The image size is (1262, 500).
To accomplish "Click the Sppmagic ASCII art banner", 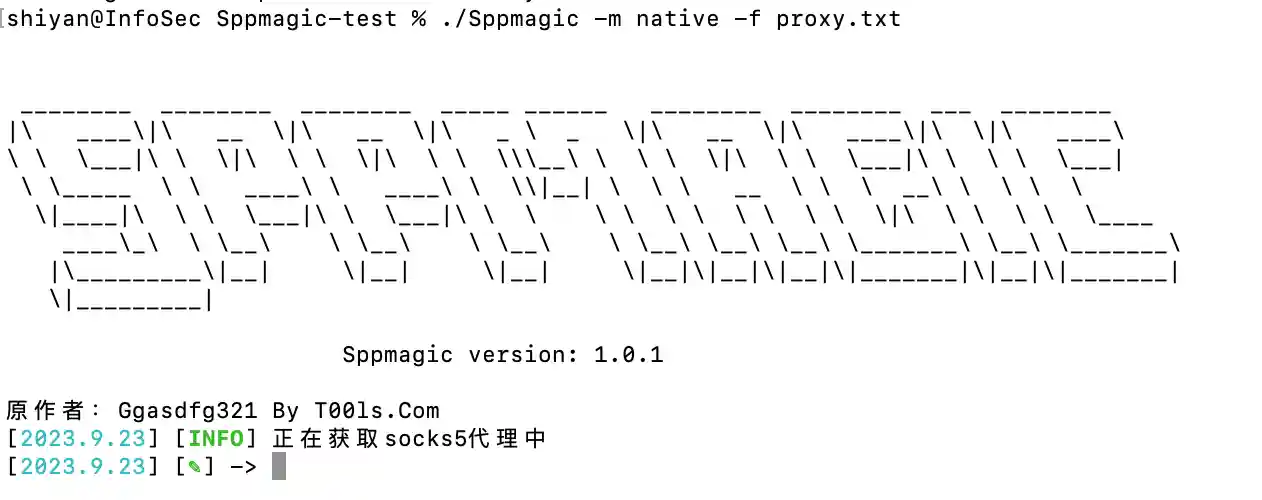I will 596,205.
